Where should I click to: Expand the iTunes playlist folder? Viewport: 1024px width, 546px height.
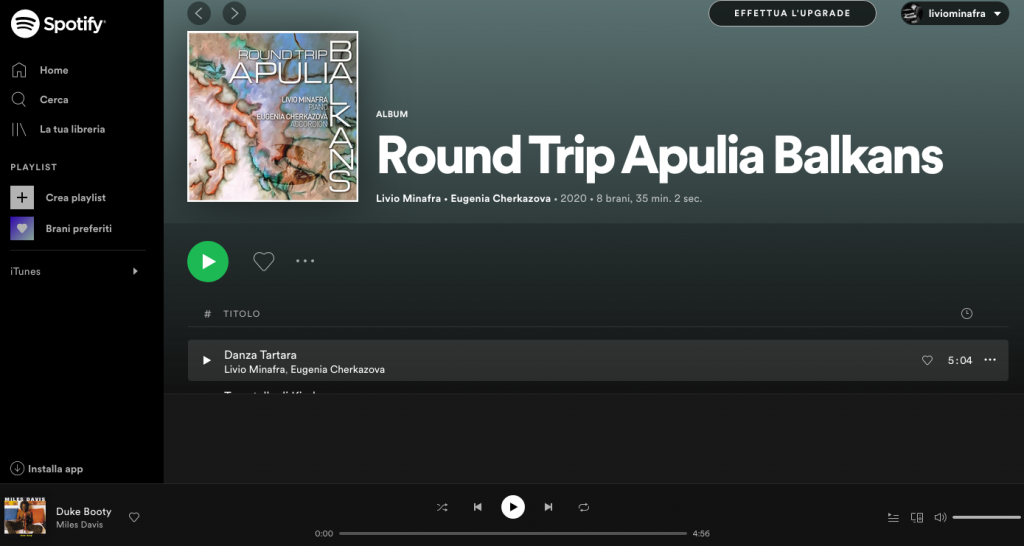pos(135,271)
